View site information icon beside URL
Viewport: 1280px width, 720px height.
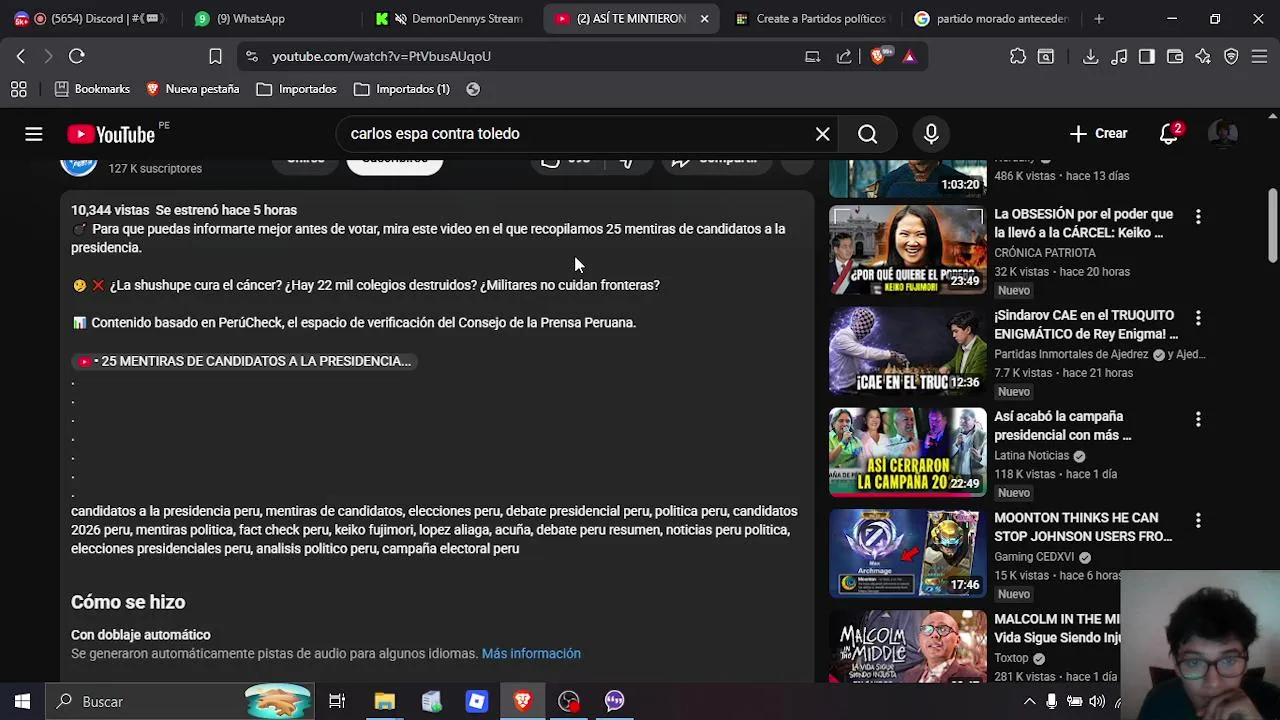(251, 57)
